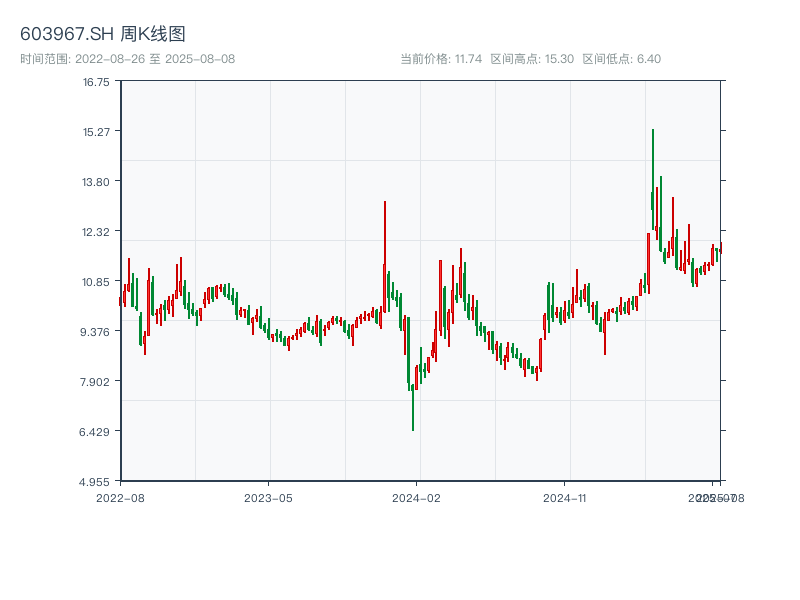Click y-axis label 15.27
Screen dimensions: 800x600
(96, 132)
